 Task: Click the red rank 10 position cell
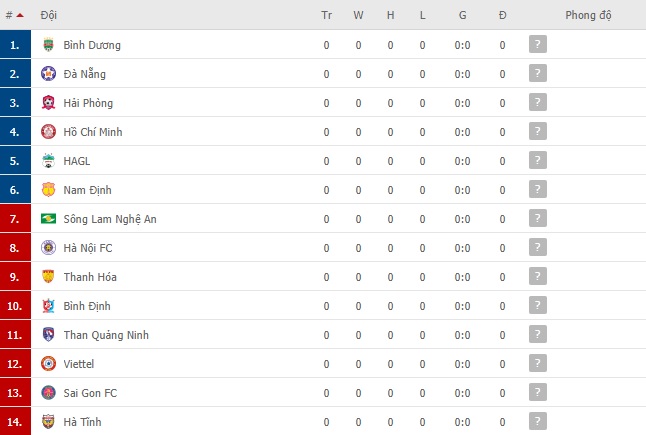pyautogui.click(x=15, y=306)
